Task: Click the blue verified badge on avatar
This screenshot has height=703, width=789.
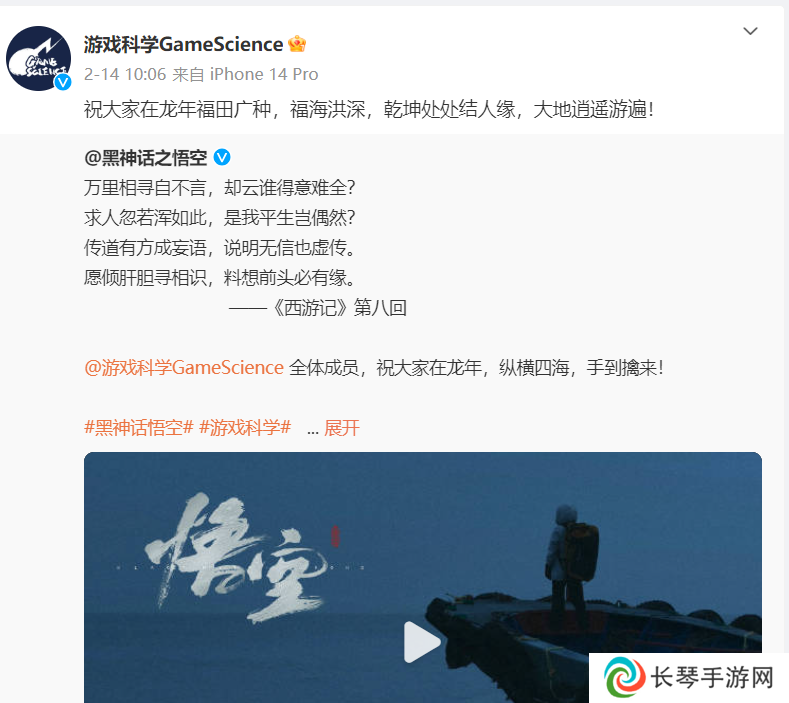Action: pos(63,82)
